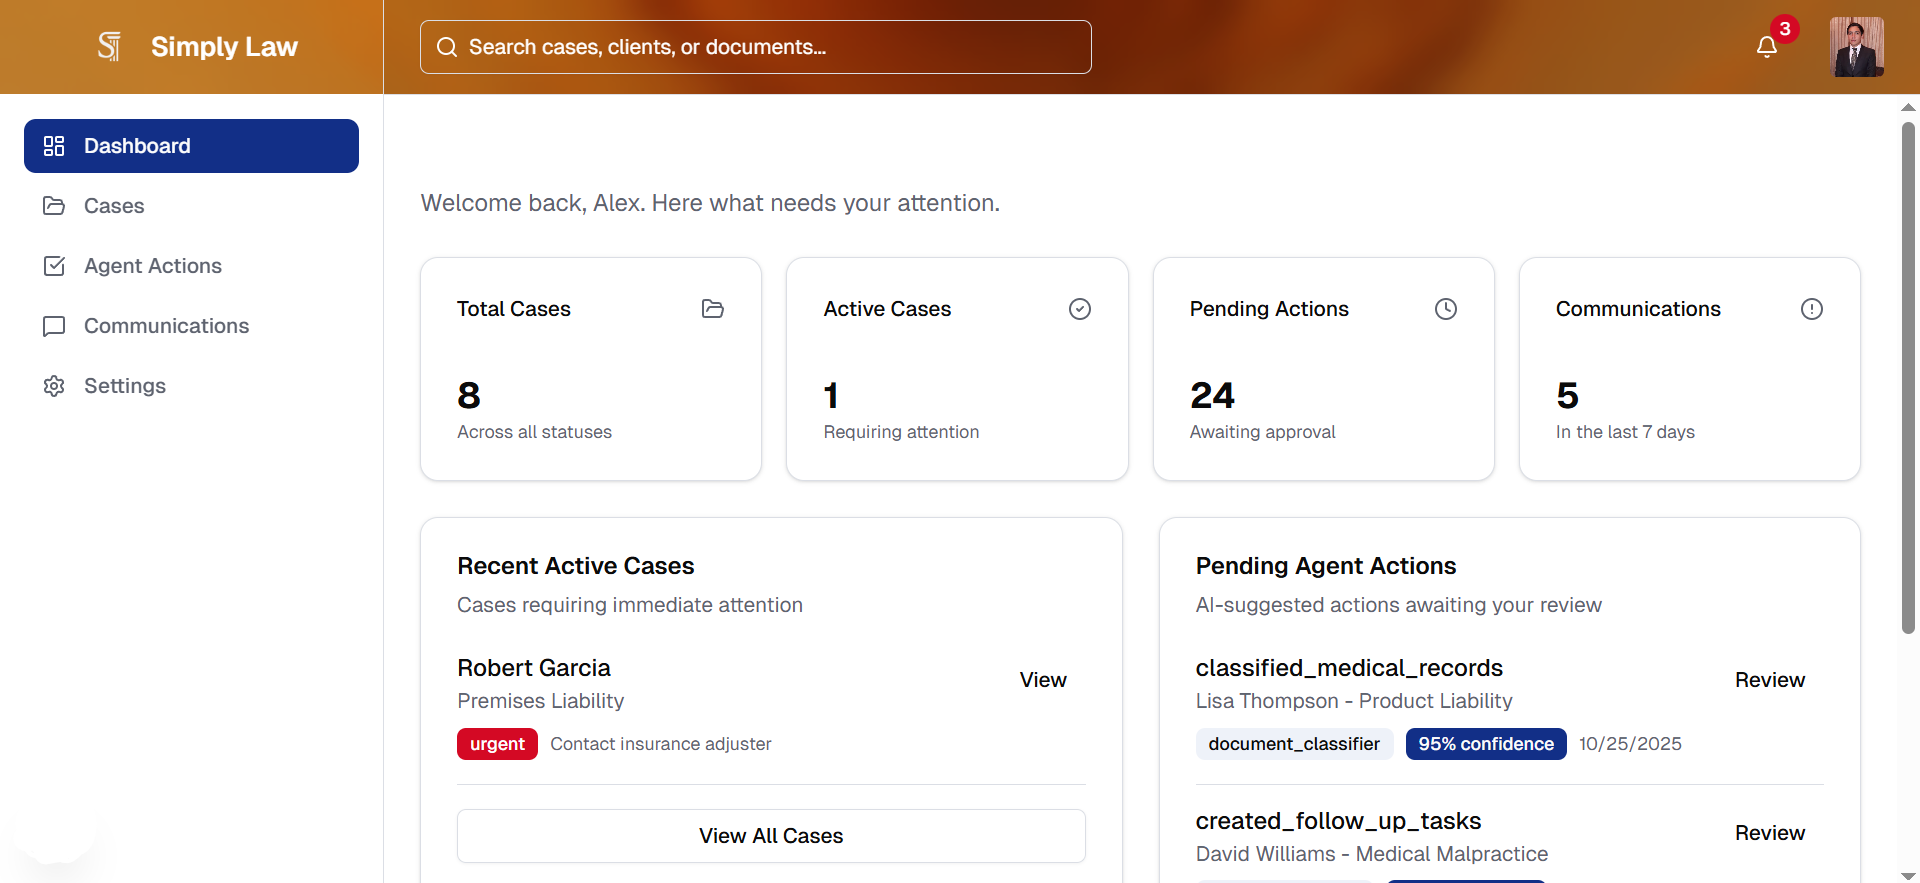Click the urgent badge
This screenshot has width=1920, height=883.
point(497,744)
